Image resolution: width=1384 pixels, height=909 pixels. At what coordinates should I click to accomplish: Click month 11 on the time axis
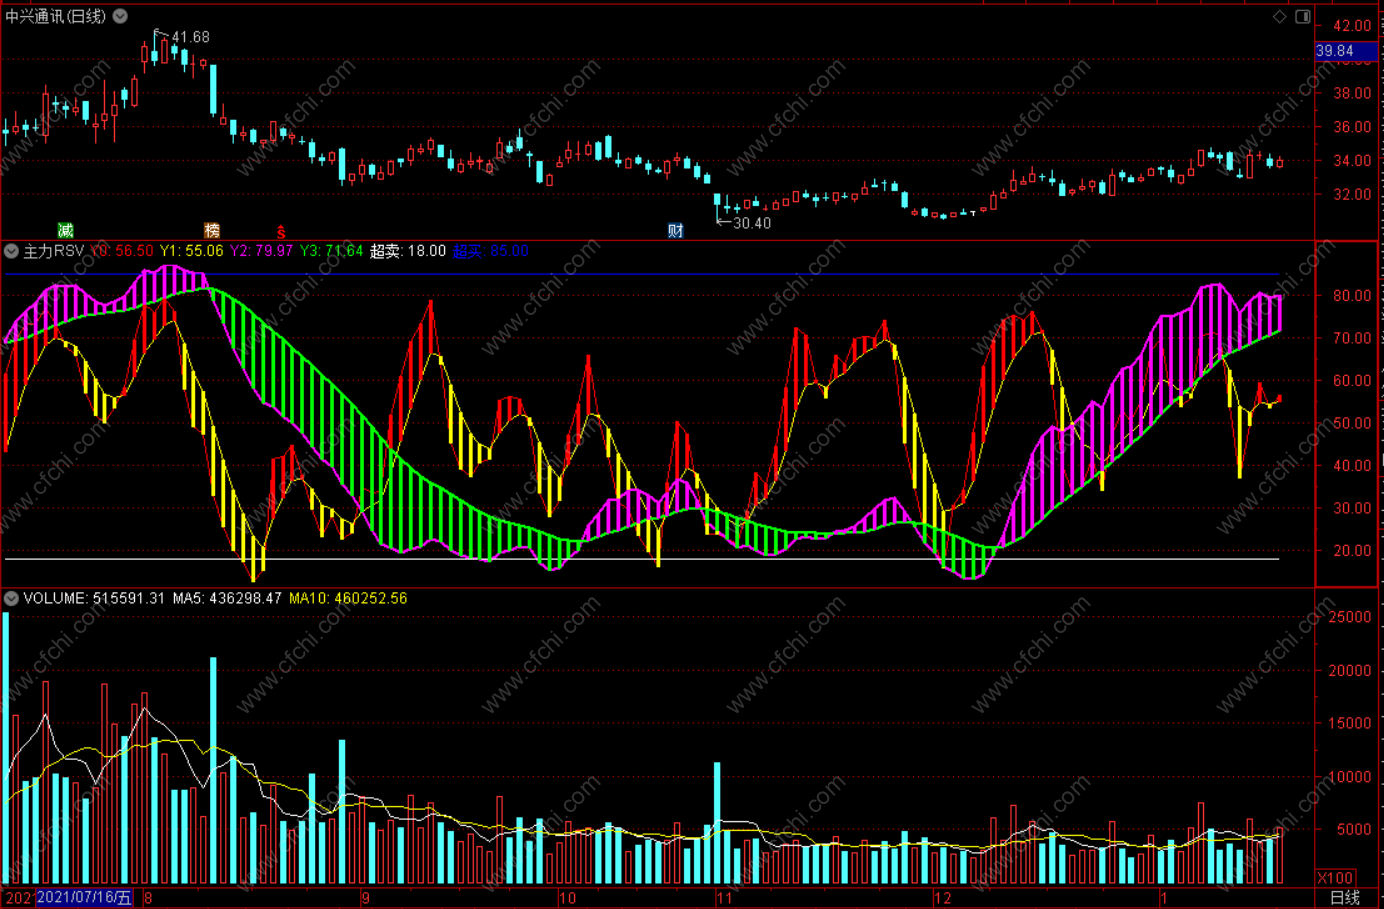pyautogui.click(x=724, y=898)
